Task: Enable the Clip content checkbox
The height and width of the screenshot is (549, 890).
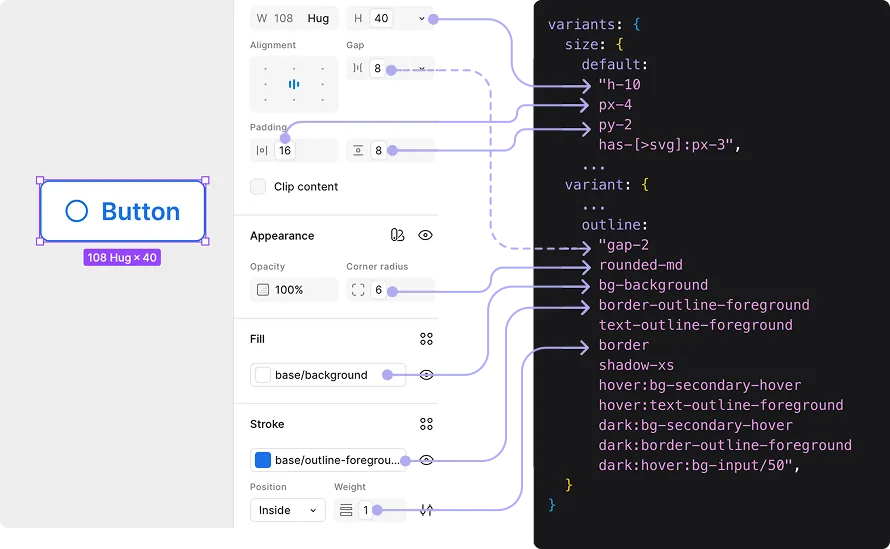Action: pos(258,187)
